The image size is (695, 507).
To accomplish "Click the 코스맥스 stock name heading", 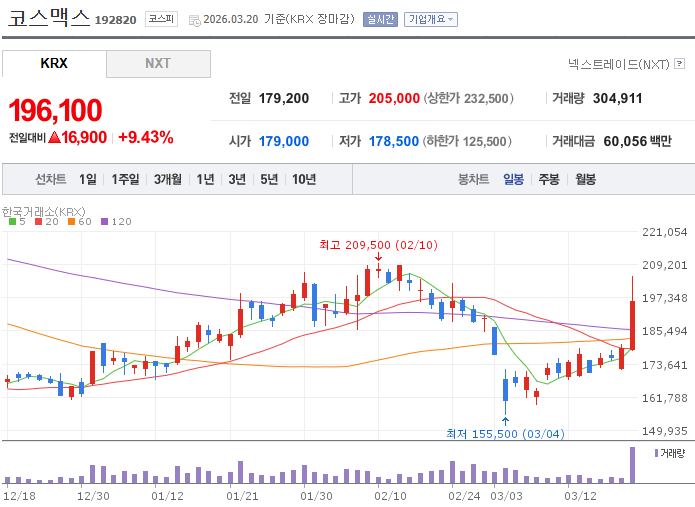I will [x=48, y=18].
